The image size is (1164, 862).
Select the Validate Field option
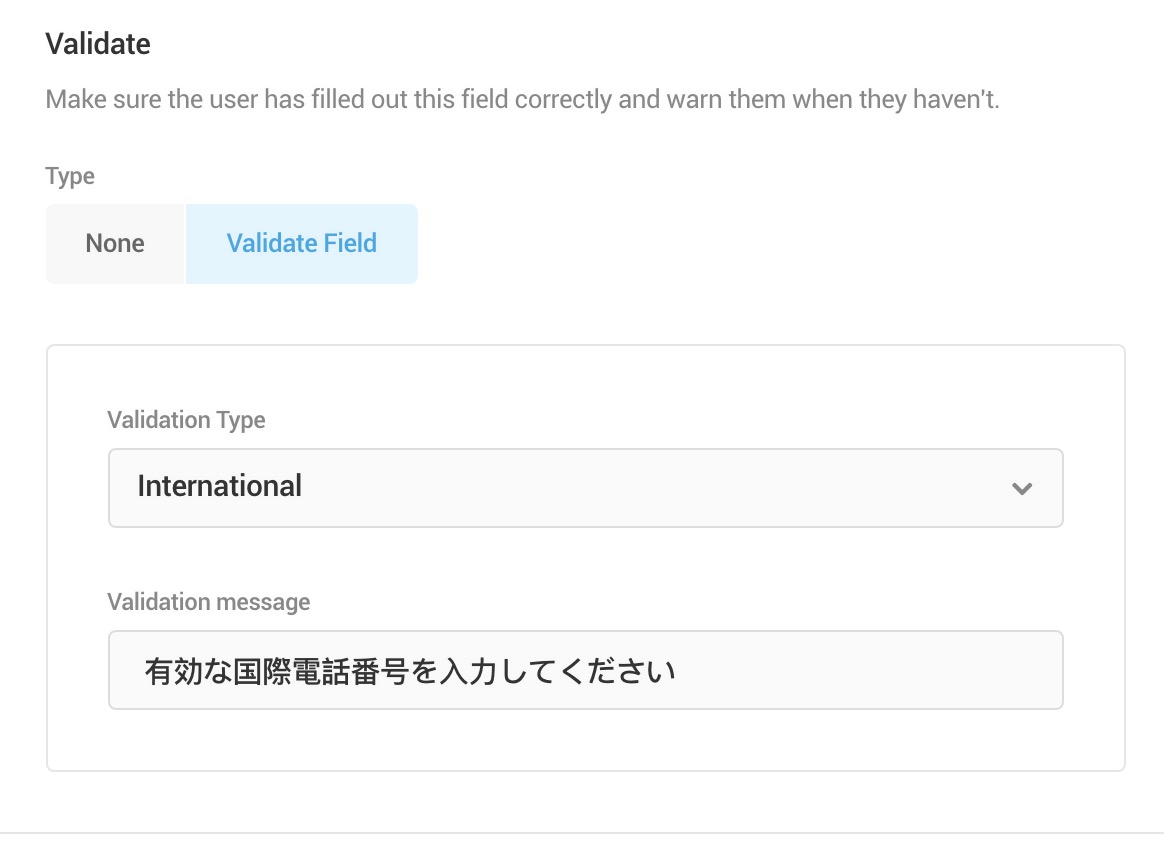click(x=301, y=244)
